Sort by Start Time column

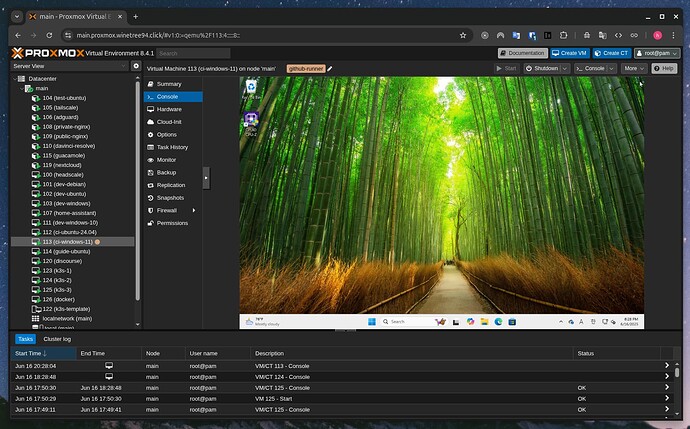tap(43, 353)
